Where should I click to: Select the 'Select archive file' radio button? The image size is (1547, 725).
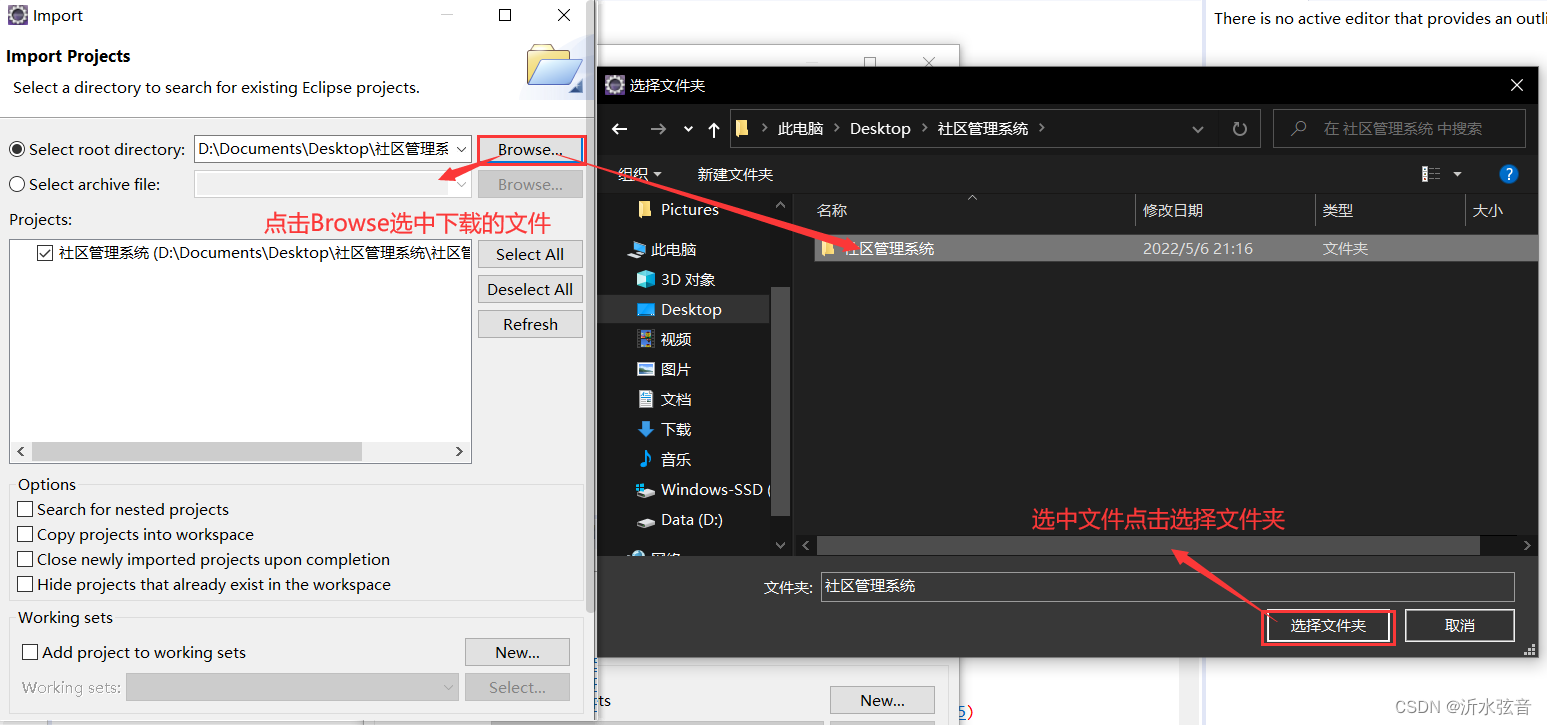[x=17, y=184]
